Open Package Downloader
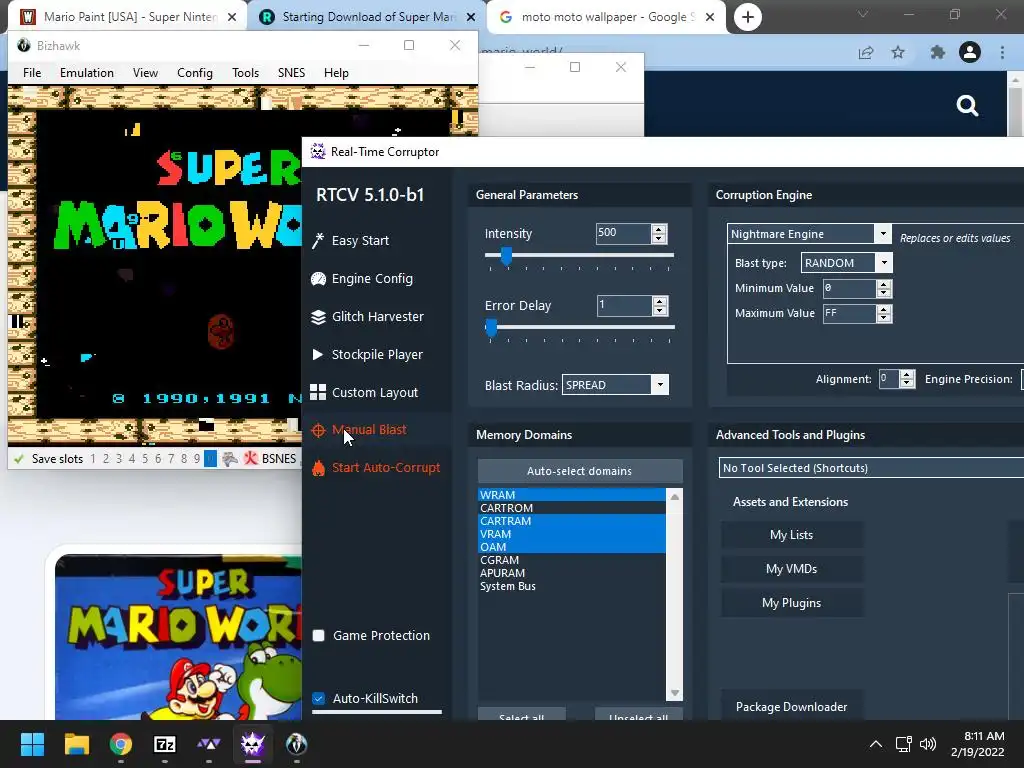 (x=792, y=706)
